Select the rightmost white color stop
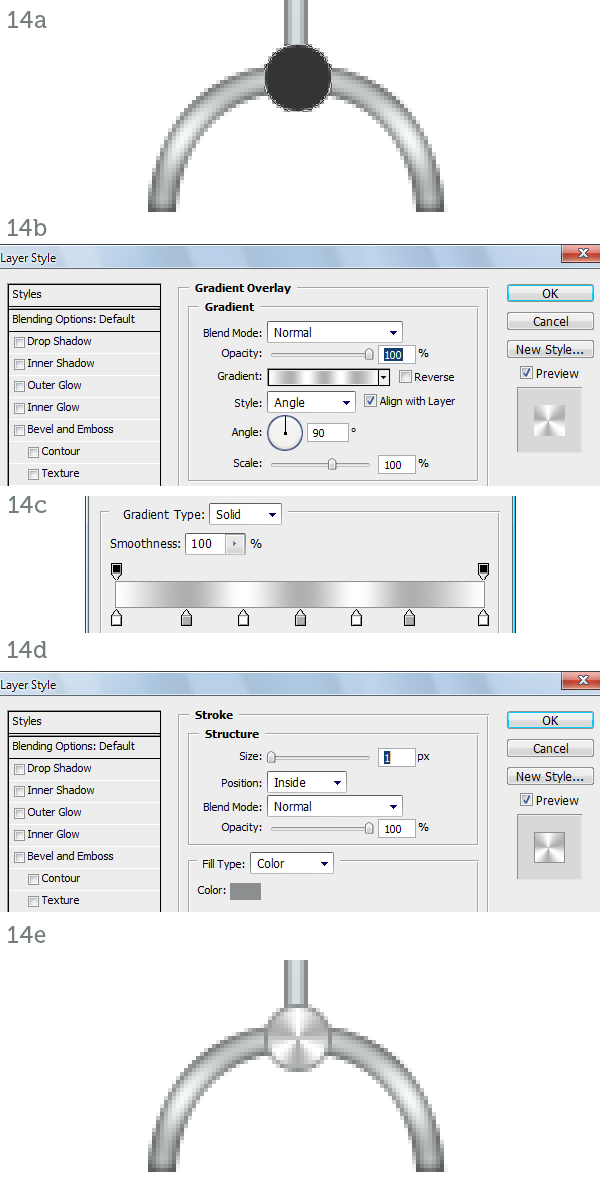600x1197 pixels. 483,618
